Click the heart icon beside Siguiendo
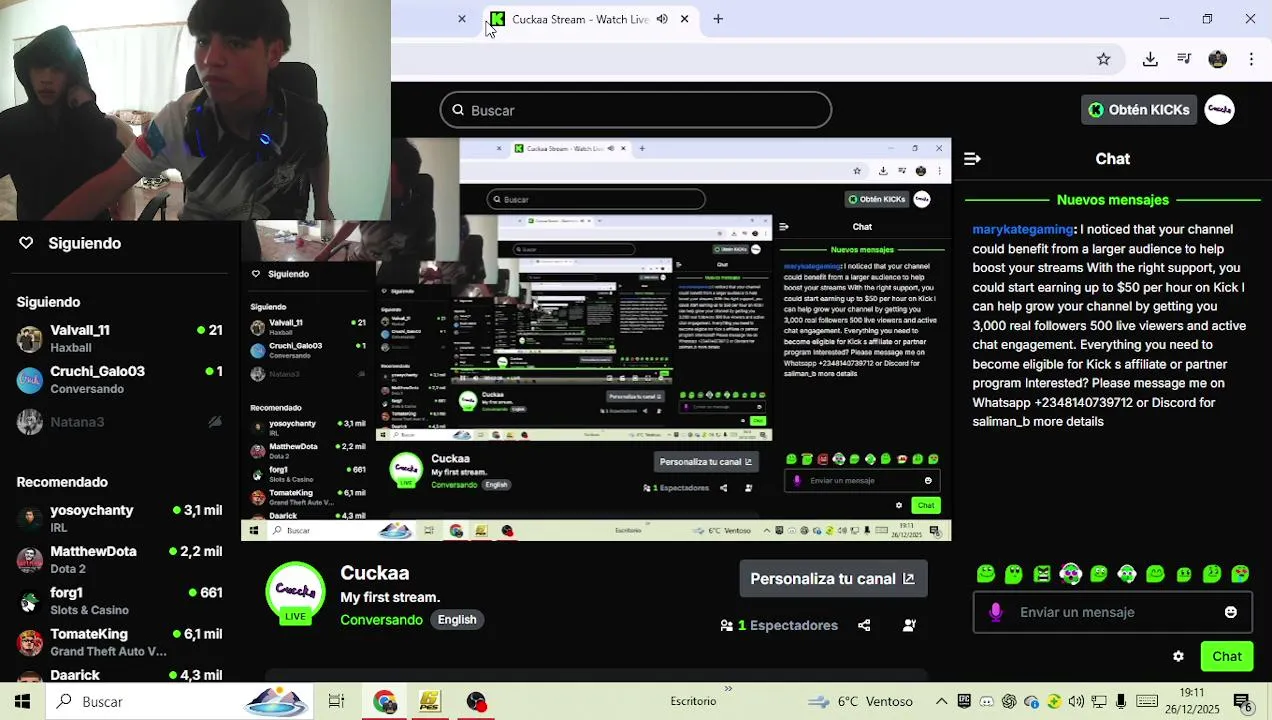The width and height of the screenshot is (1272, 720). (x=26, y=243)
